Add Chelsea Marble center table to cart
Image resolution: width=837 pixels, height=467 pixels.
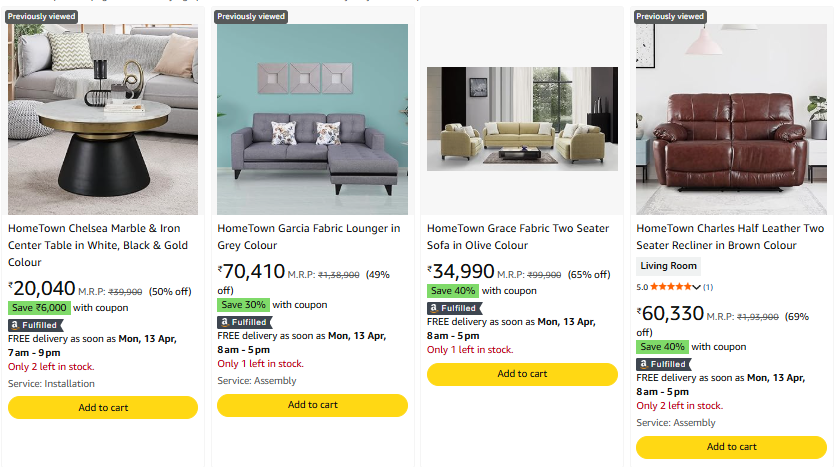(103, 407)
